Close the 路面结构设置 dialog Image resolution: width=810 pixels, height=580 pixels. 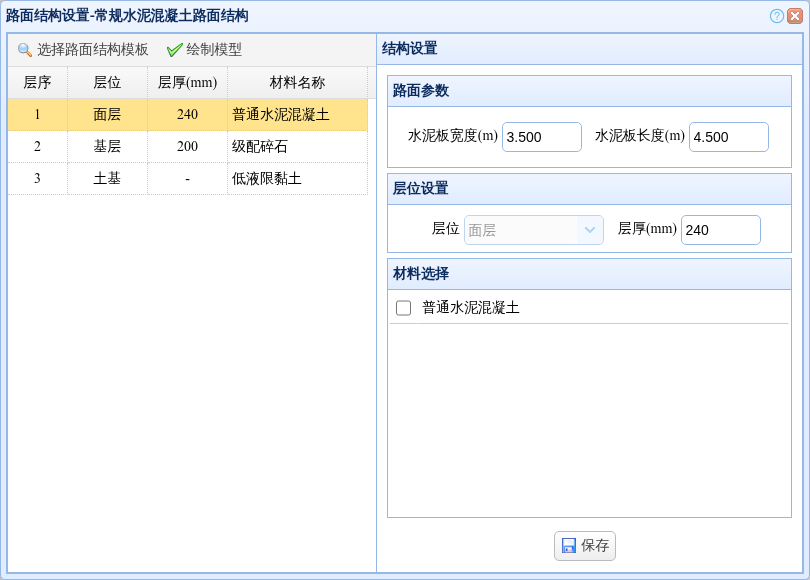(x=795, y=16)
